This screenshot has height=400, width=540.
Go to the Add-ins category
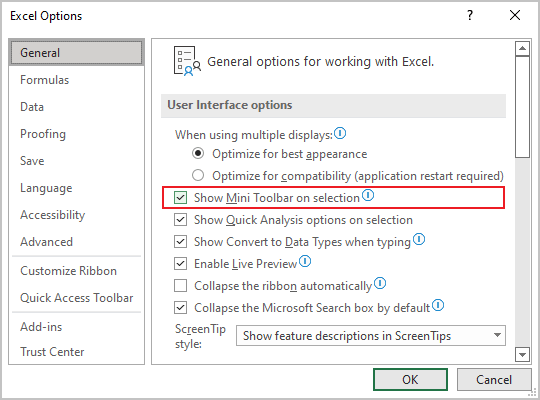pyautogui.click(x=76, y=327)
